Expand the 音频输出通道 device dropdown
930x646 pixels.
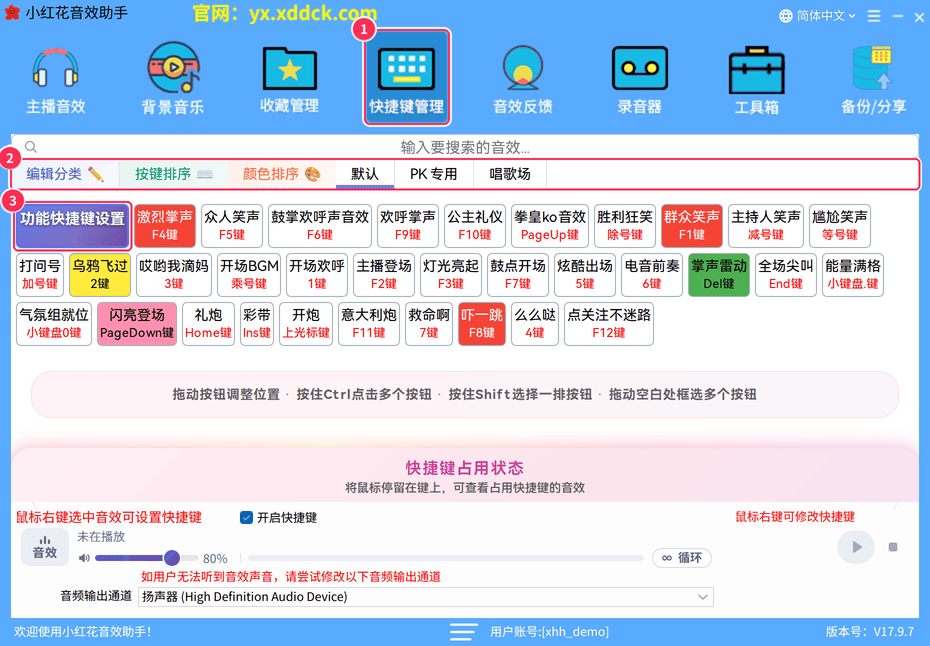(x=426, y=597)
